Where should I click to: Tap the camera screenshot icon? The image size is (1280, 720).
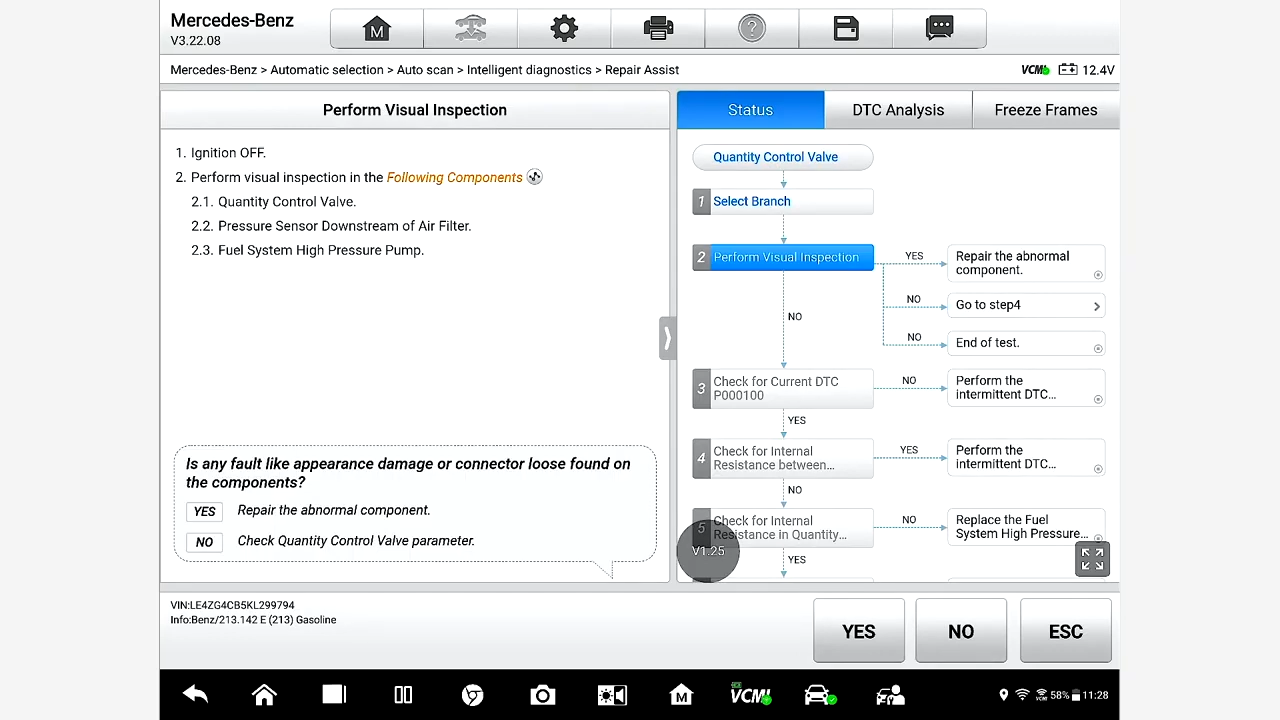pos(543,695)
